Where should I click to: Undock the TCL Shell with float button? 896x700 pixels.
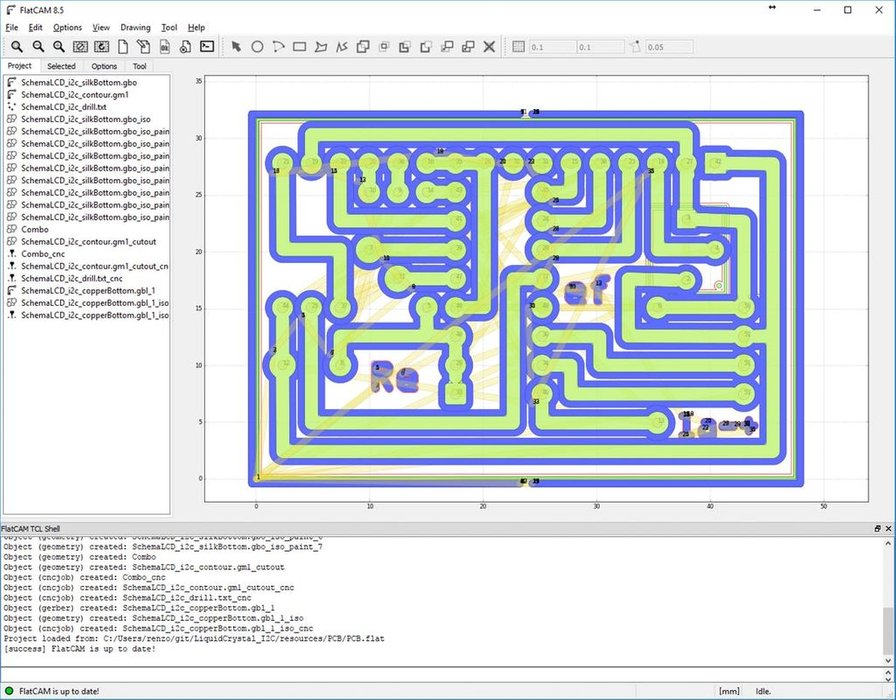coord(878,529)
